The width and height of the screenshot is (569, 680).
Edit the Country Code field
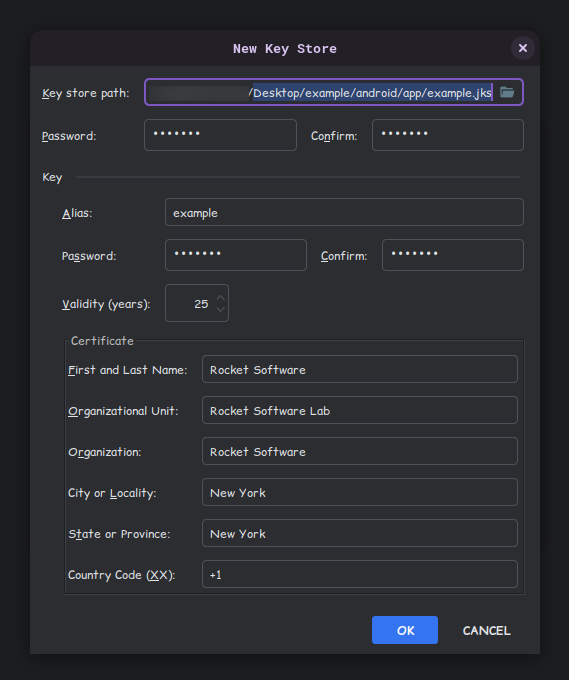tap(360, 574)
